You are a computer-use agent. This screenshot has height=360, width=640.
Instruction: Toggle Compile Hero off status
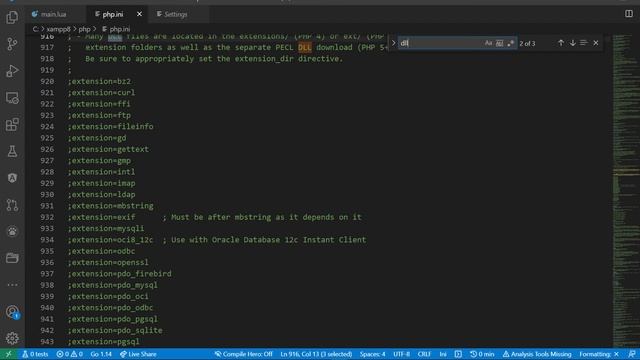pos(244,354)
